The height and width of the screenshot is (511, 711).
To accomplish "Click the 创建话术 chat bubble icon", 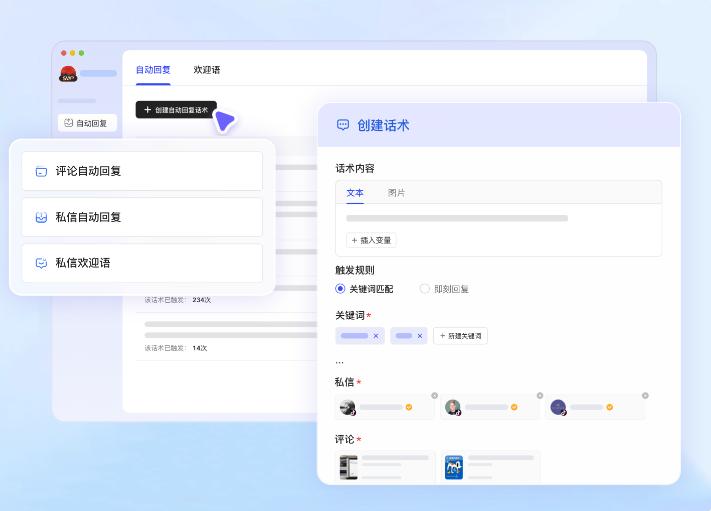I will [343, 125].
